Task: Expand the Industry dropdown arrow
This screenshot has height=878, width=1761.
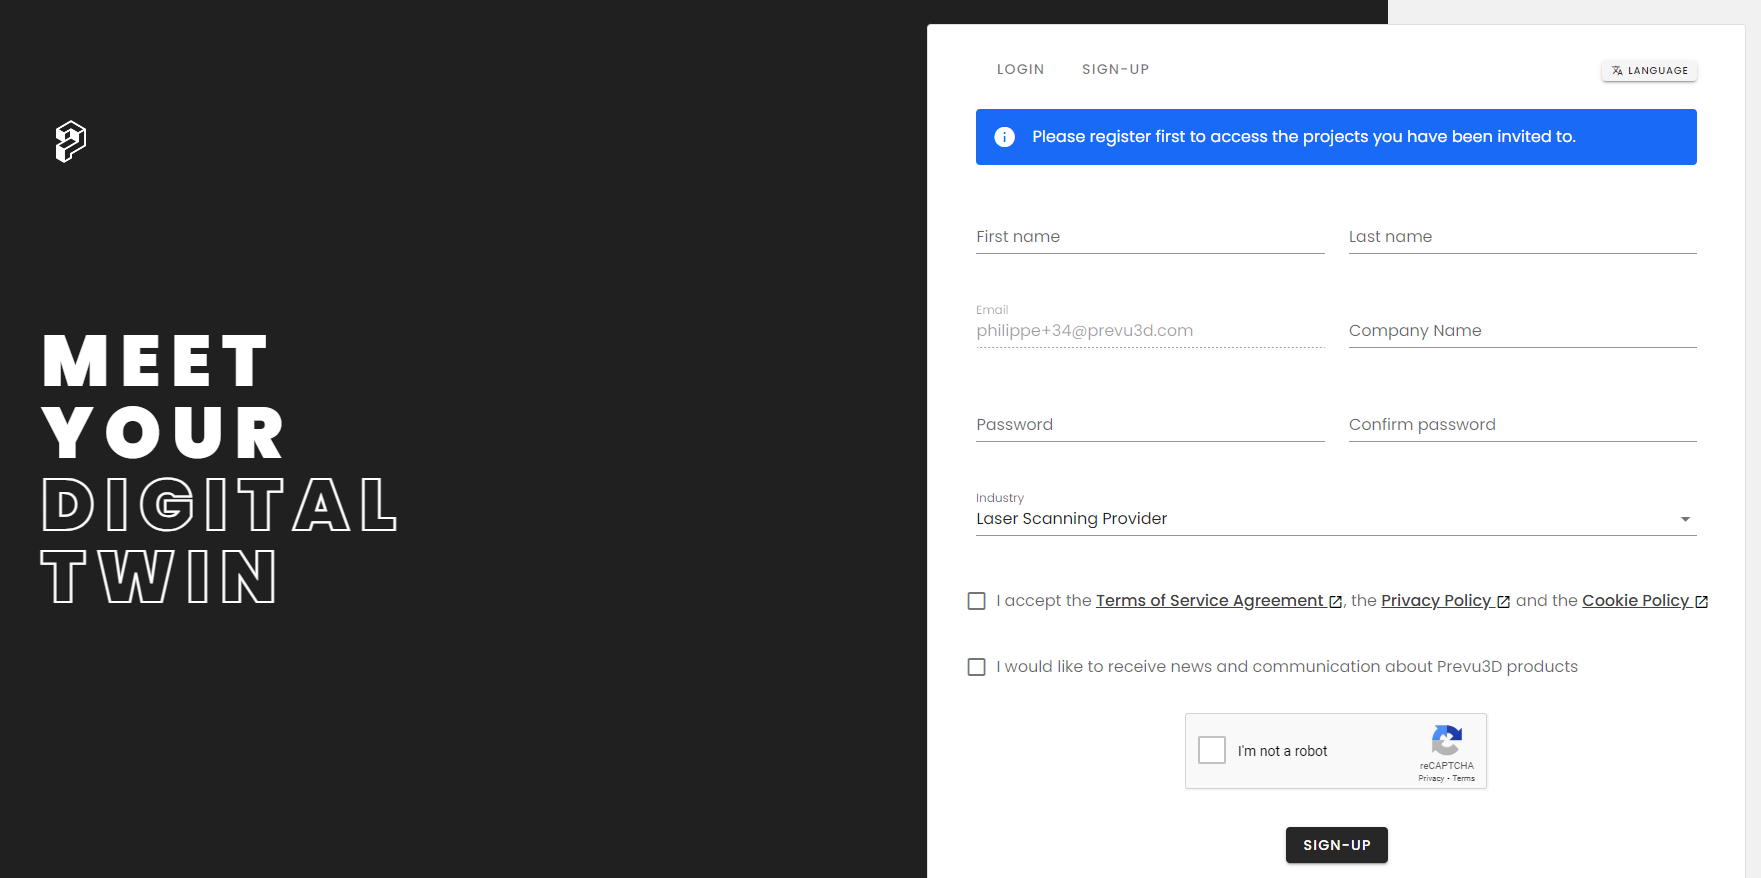Action: tap(1685, 519)
